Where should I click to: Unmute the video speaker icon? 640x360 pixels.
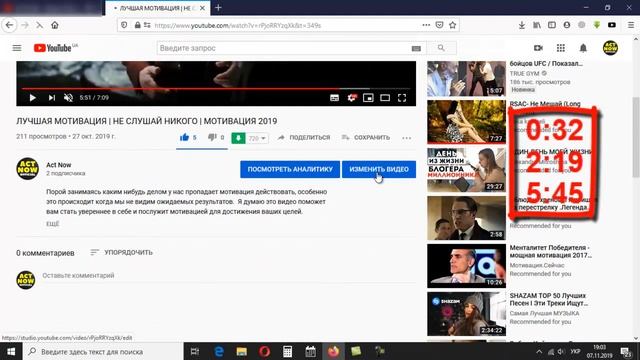(x=68, y=98)
